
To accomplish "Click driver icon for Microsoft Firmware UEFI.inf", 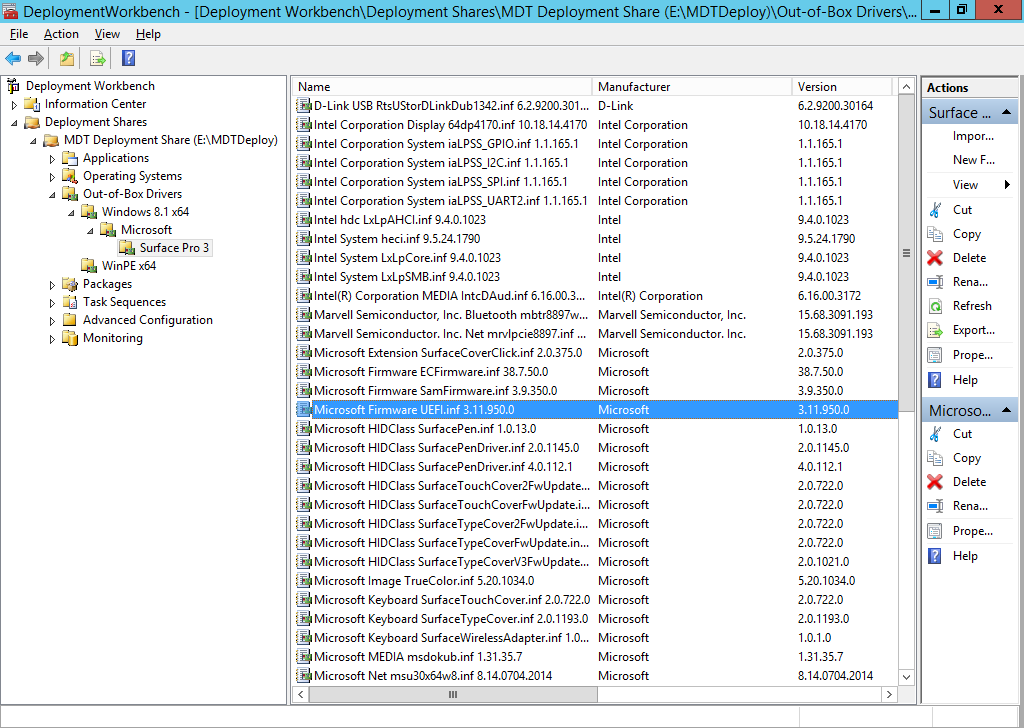I will 304,409.
